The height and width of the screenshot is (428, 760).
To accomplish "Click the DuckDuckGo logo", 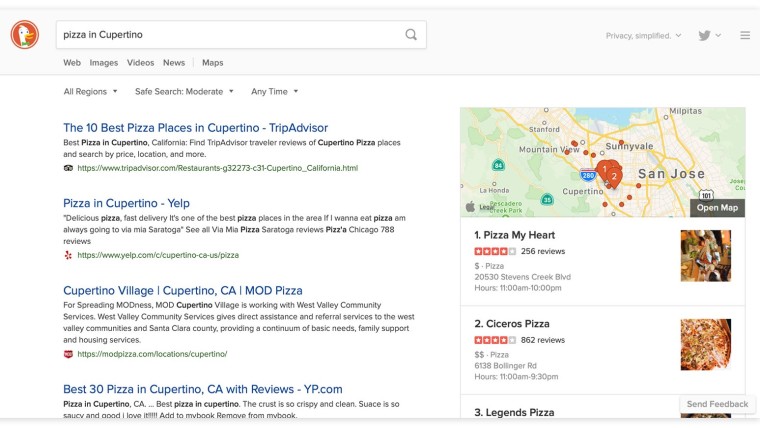I will (25, 35).
